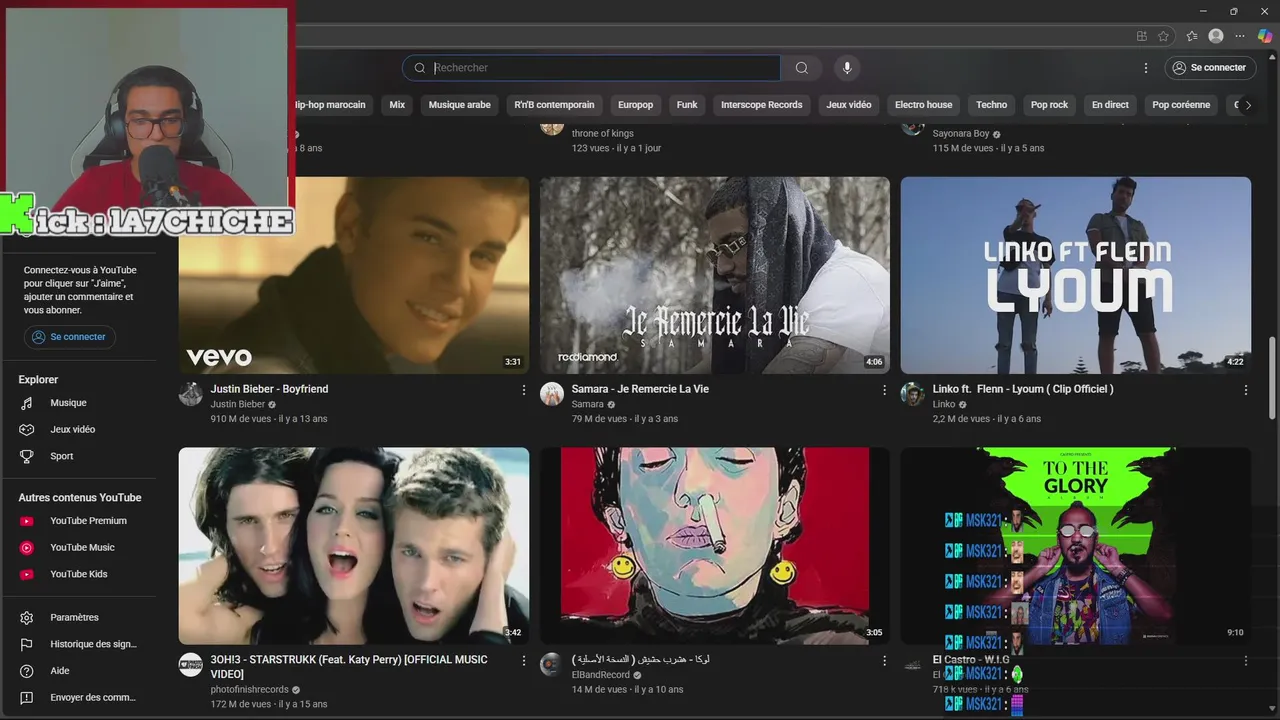Viewport: 1280px width, 720px height.
Task: Play STARSTRUKK Katy Perry thumbnail
Action: pyautogui.click(x=354, y=546)
